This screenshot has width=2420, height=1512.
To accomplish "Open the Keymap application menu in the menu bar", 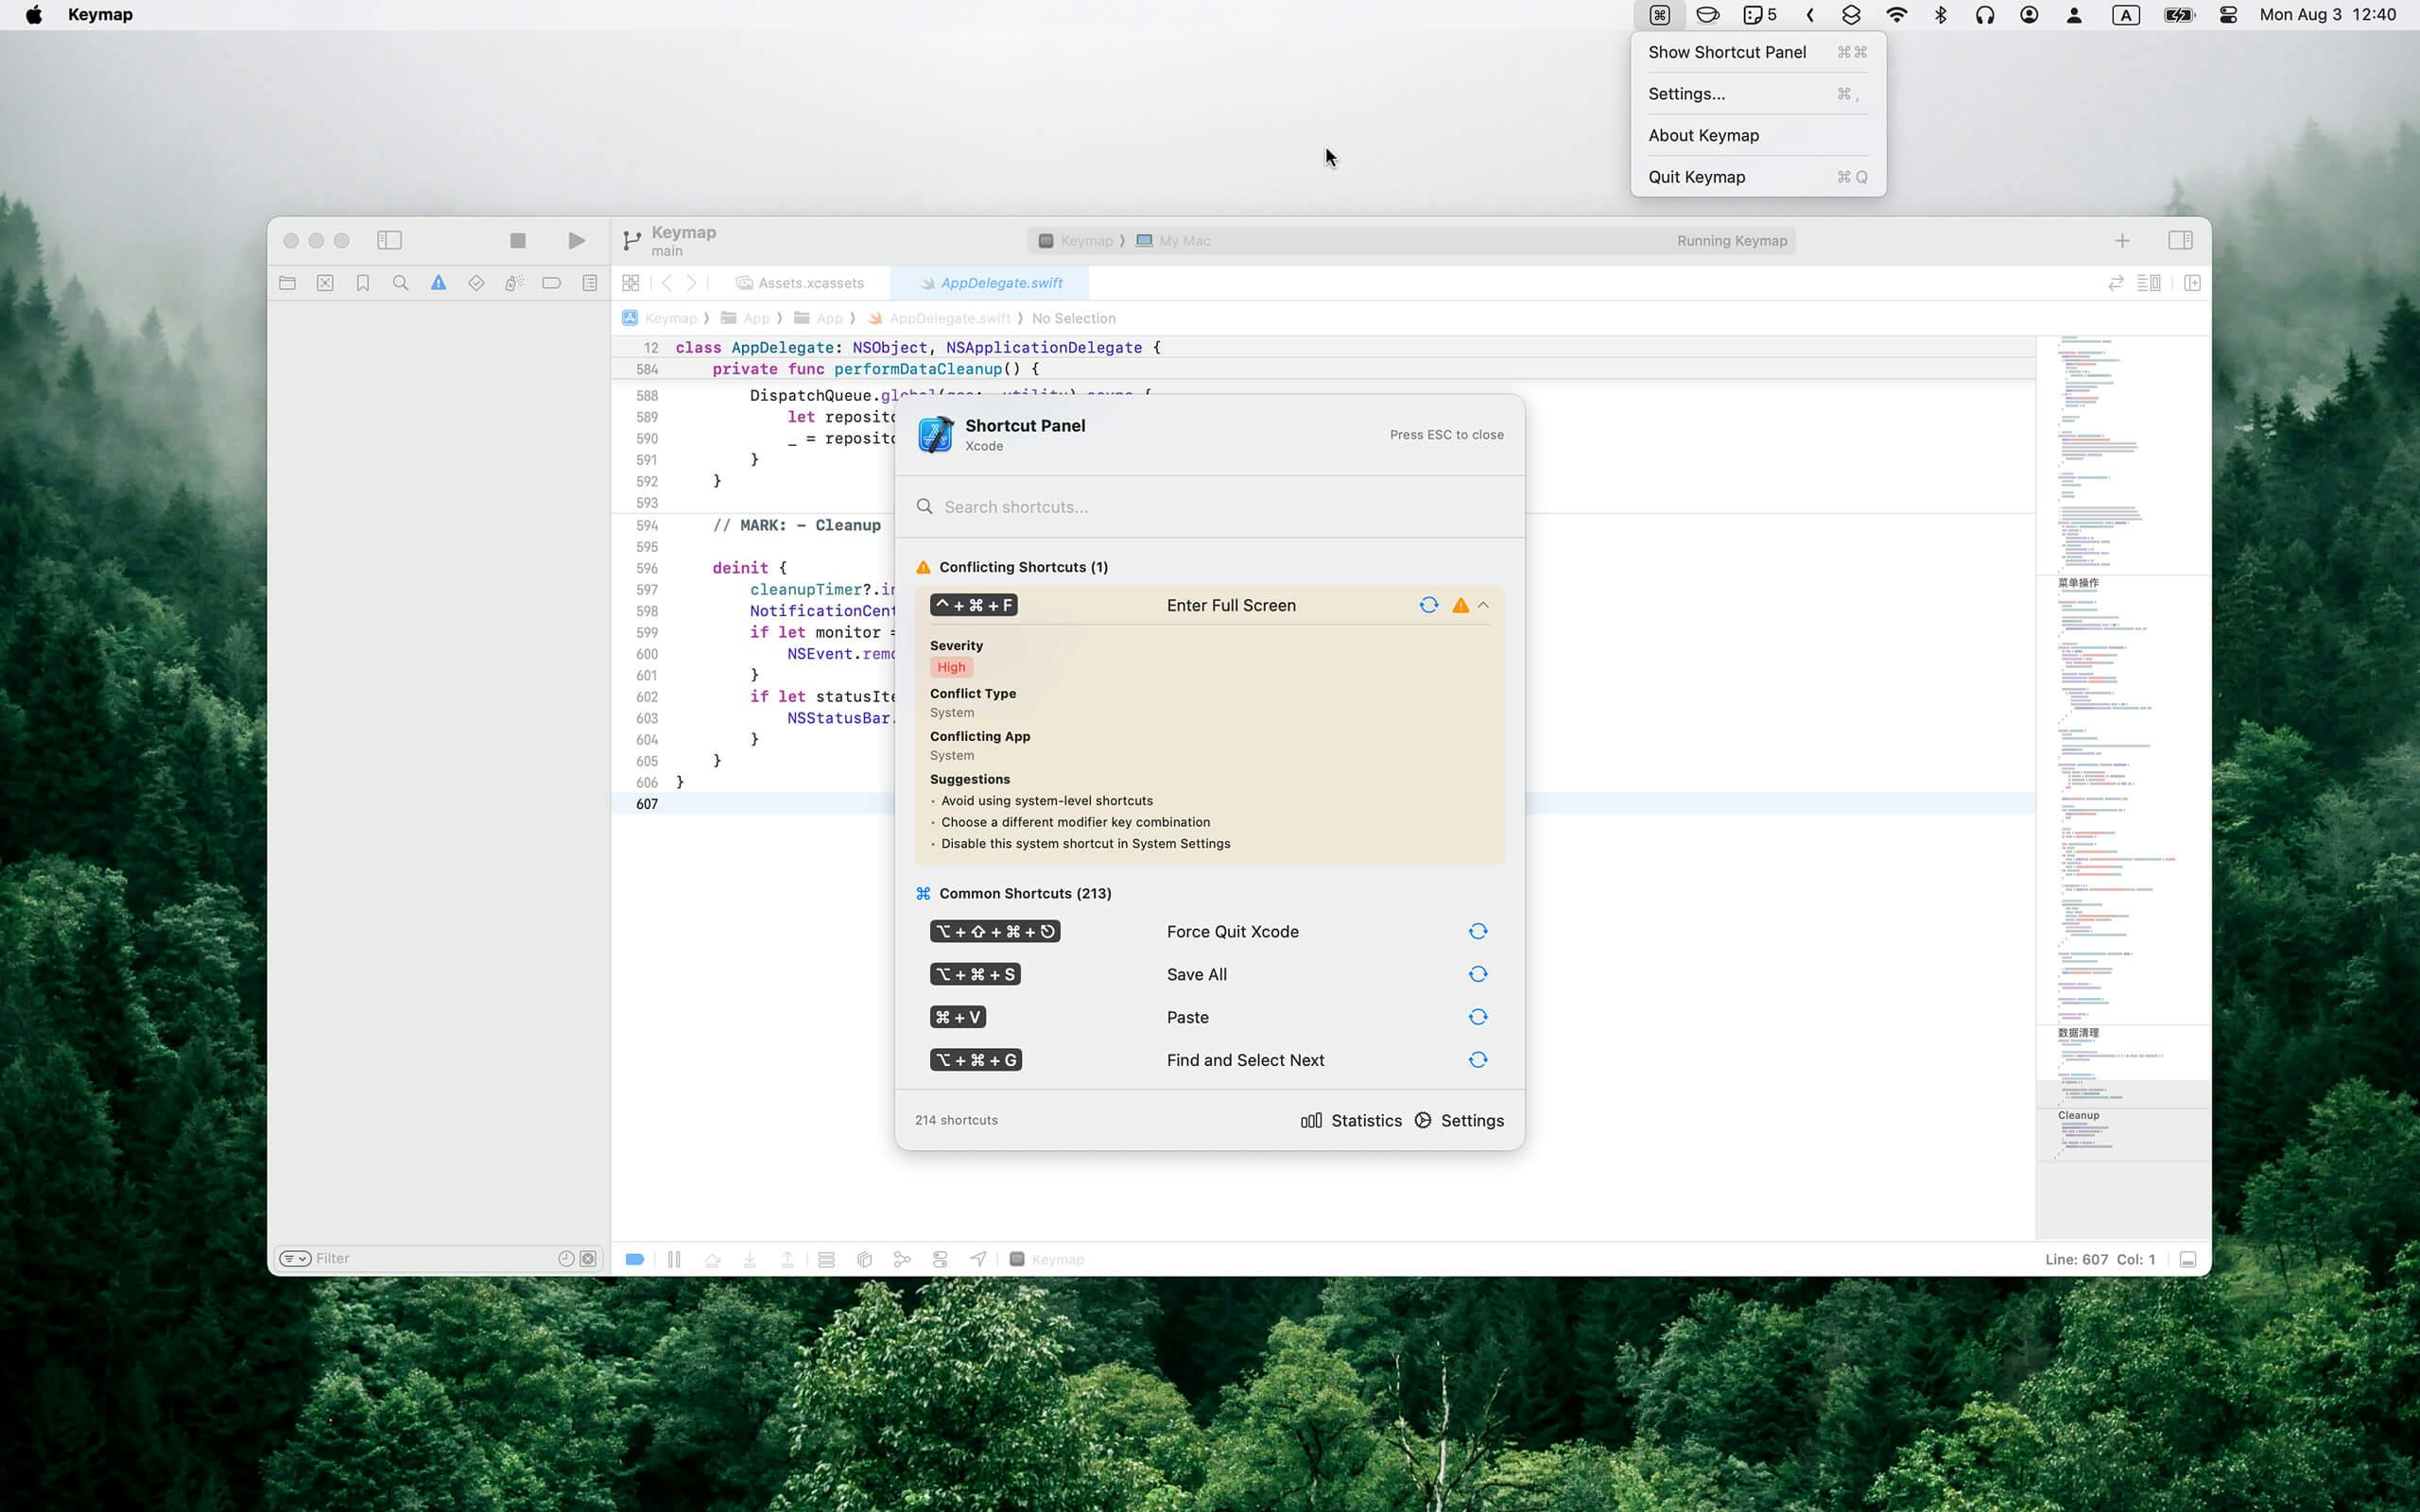I will [100, 15].
